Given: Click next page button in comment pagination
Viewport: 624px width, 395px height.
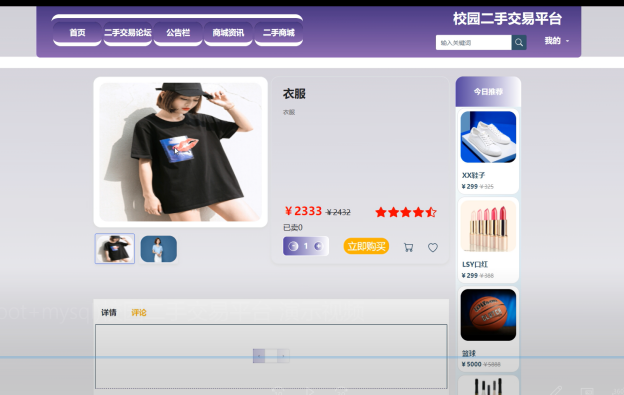Looking at the screenshot, I should click(283, 356).
